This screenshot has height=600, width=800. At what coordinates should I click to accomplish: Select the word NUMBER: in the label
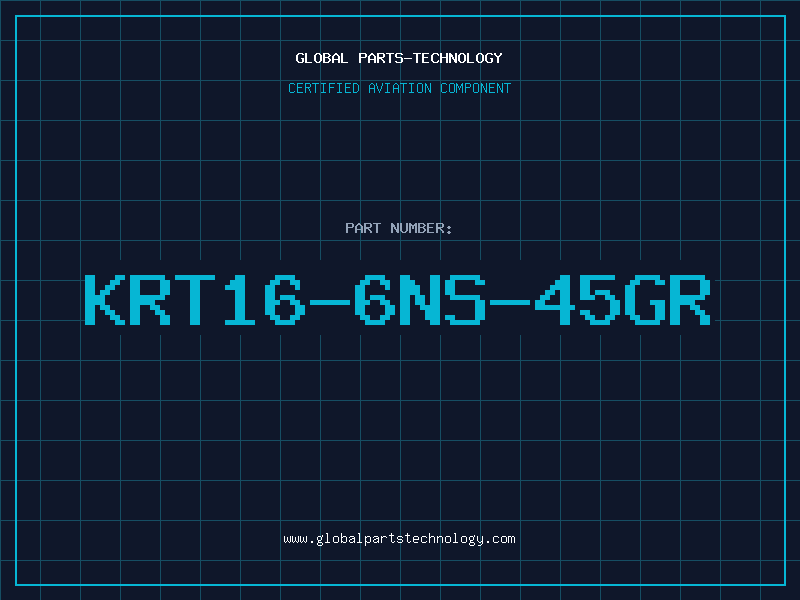[x=421, y=228]
